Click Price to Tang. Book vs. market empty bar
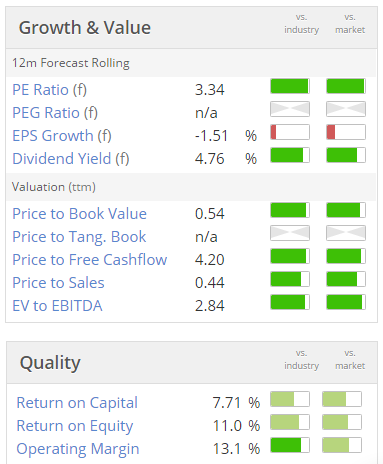 point(346,233)
